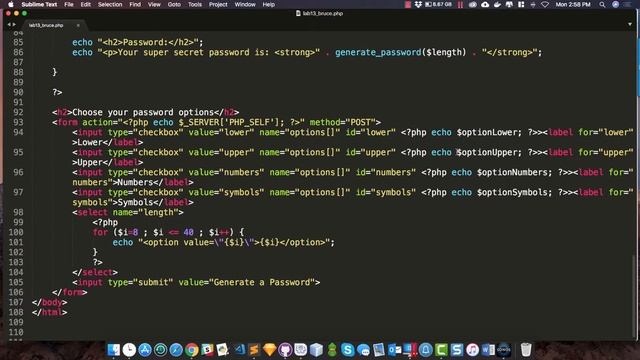Open the Tools menu
Screen dimensions: 640x360
tap(195, 4)
